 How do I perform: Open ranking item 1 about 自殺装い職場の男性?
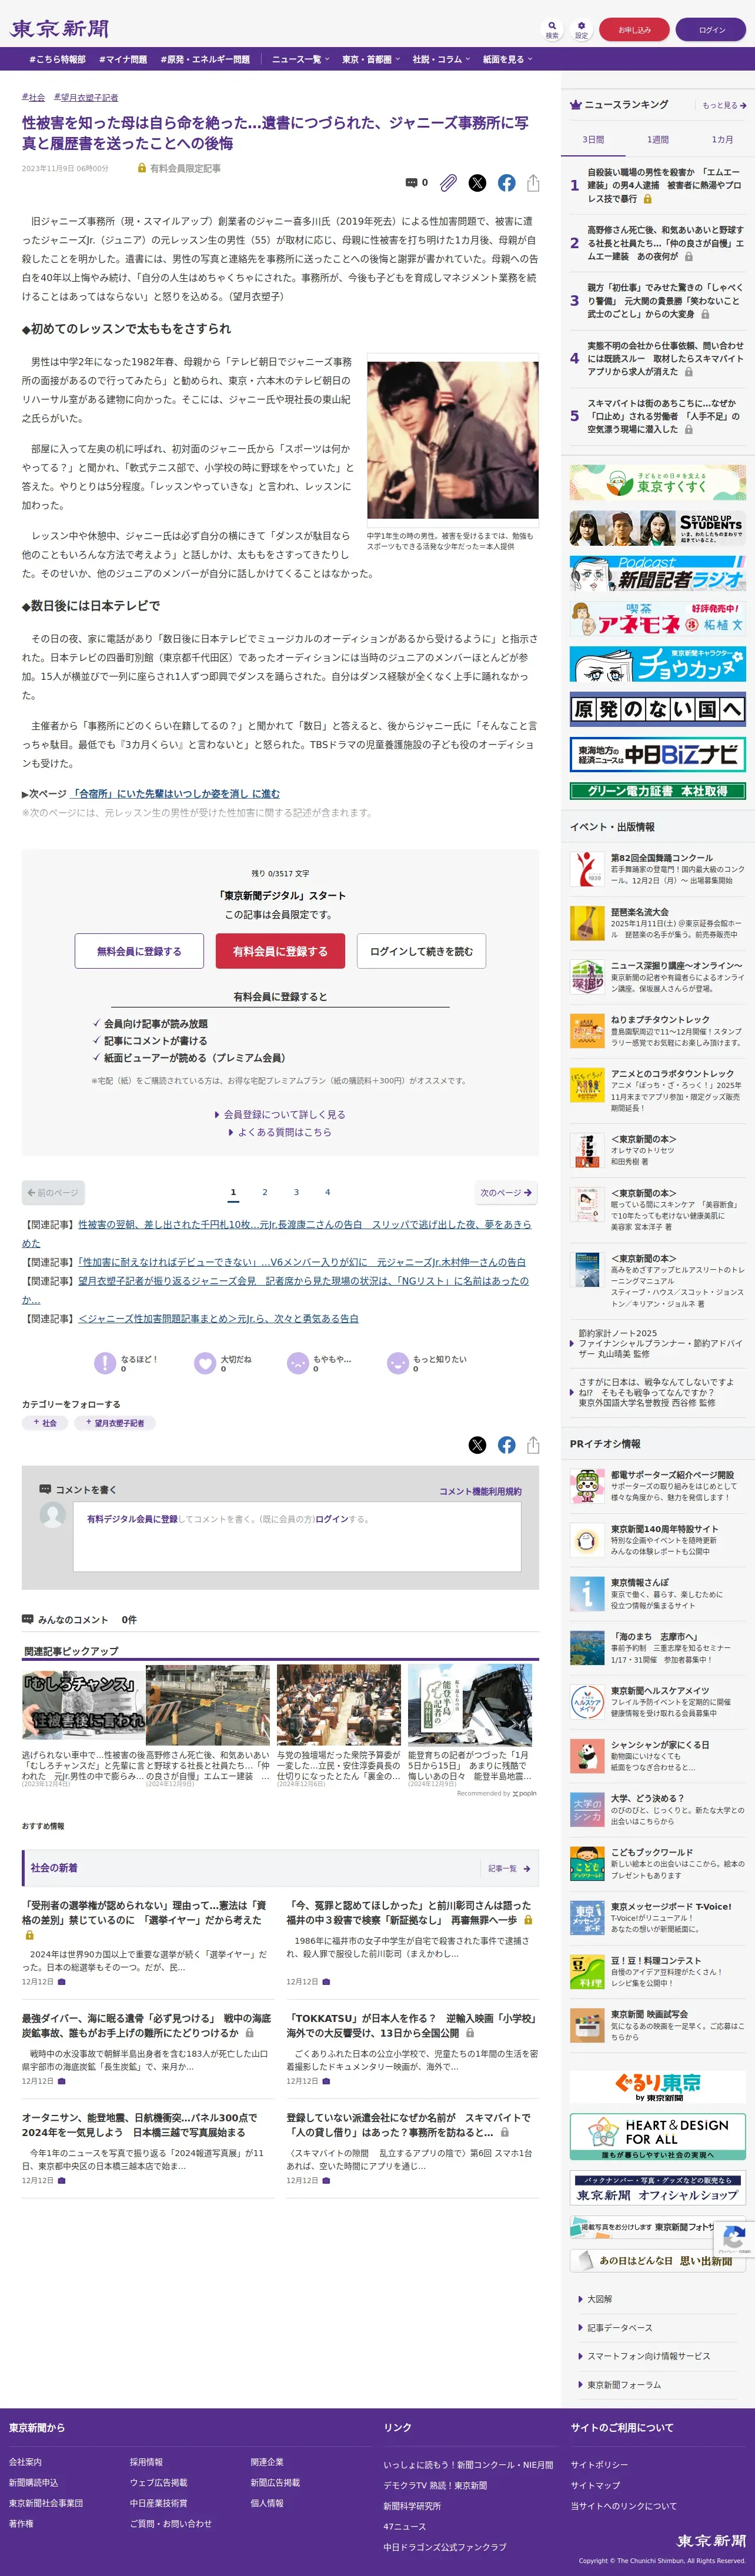(658, 185)
